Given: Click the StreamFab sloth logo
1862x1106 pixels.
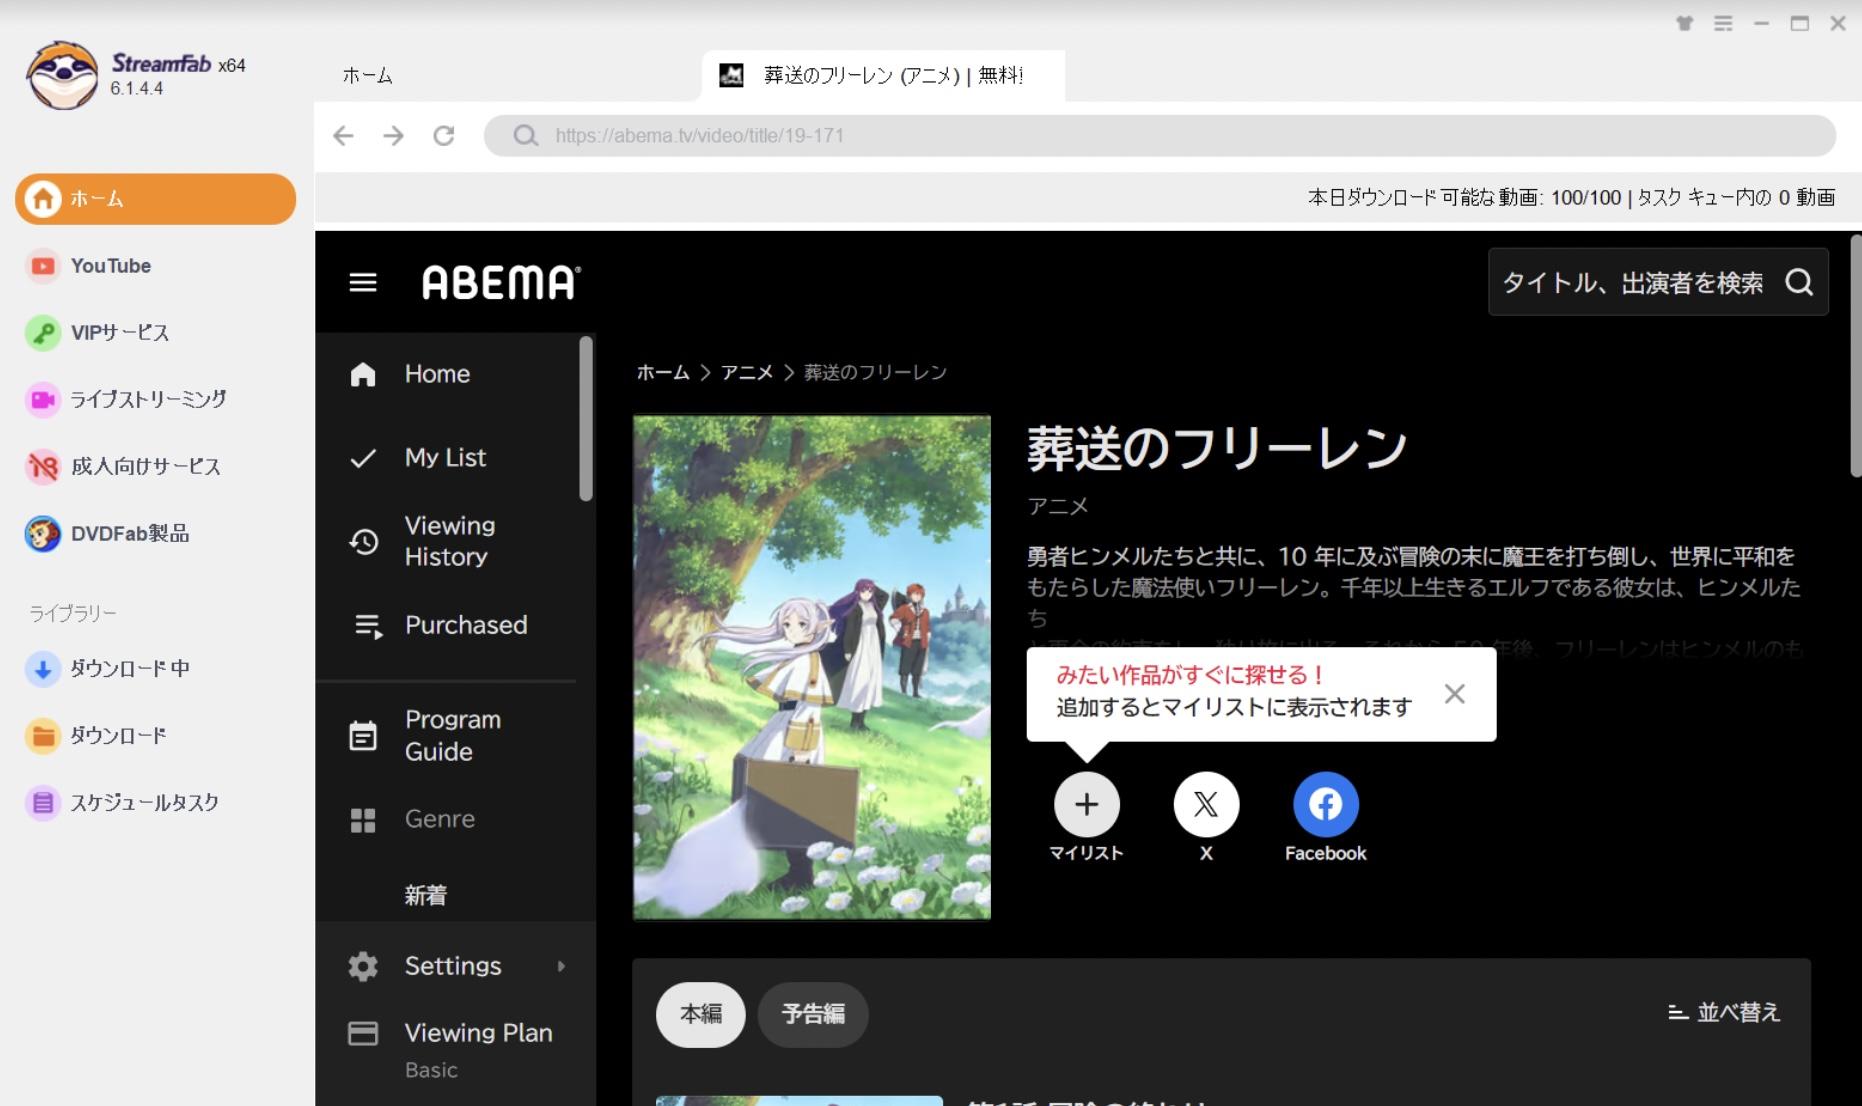Looking at the screenshot, I should (62, 75).
